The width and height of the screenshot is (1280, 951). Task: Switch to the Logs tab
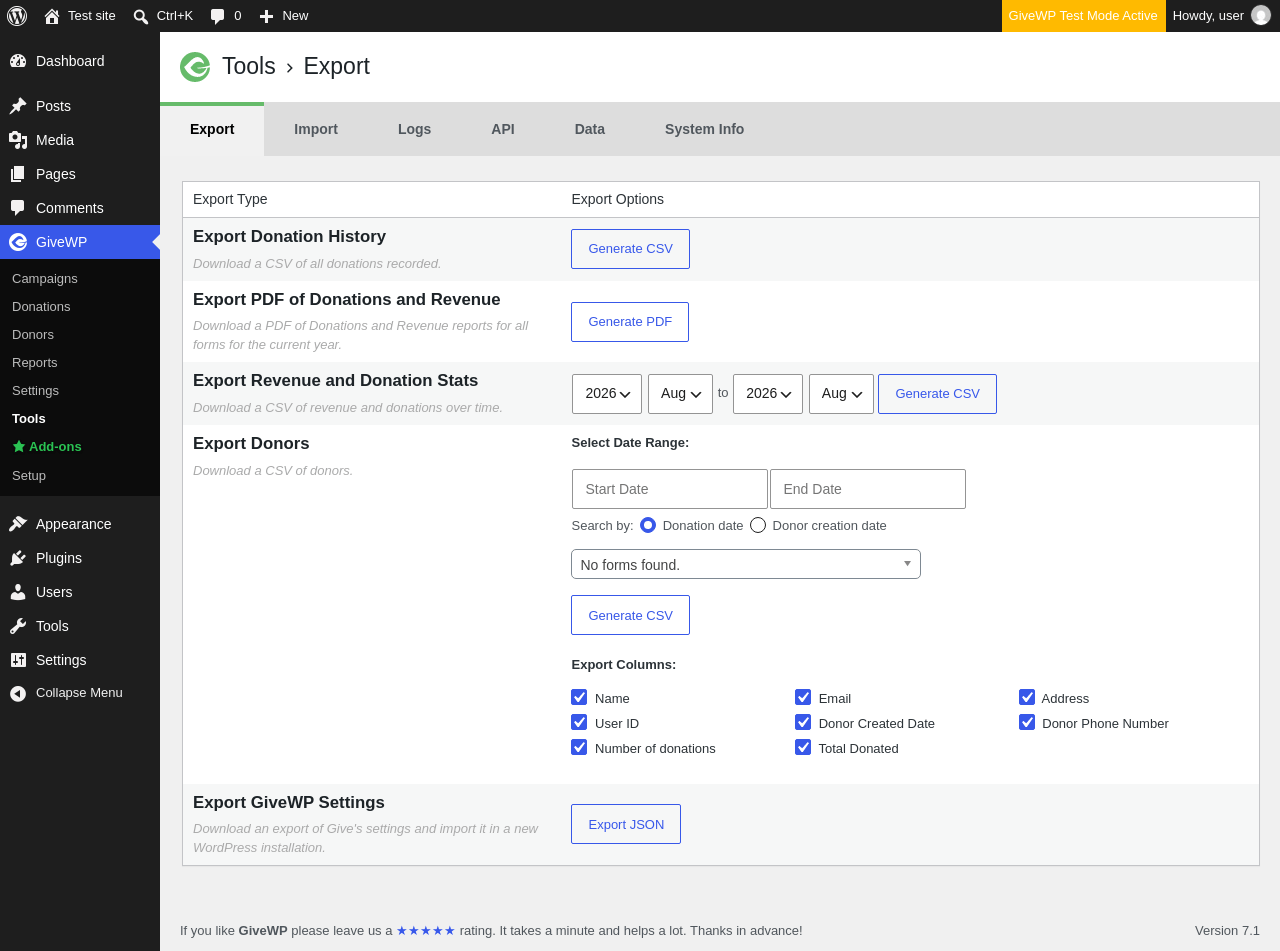tap(414, 129)
